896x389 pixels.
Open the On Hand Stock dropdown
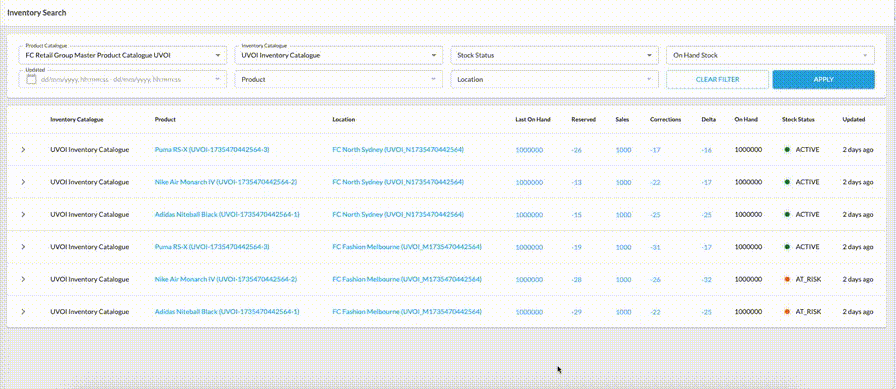coord(770,55)
